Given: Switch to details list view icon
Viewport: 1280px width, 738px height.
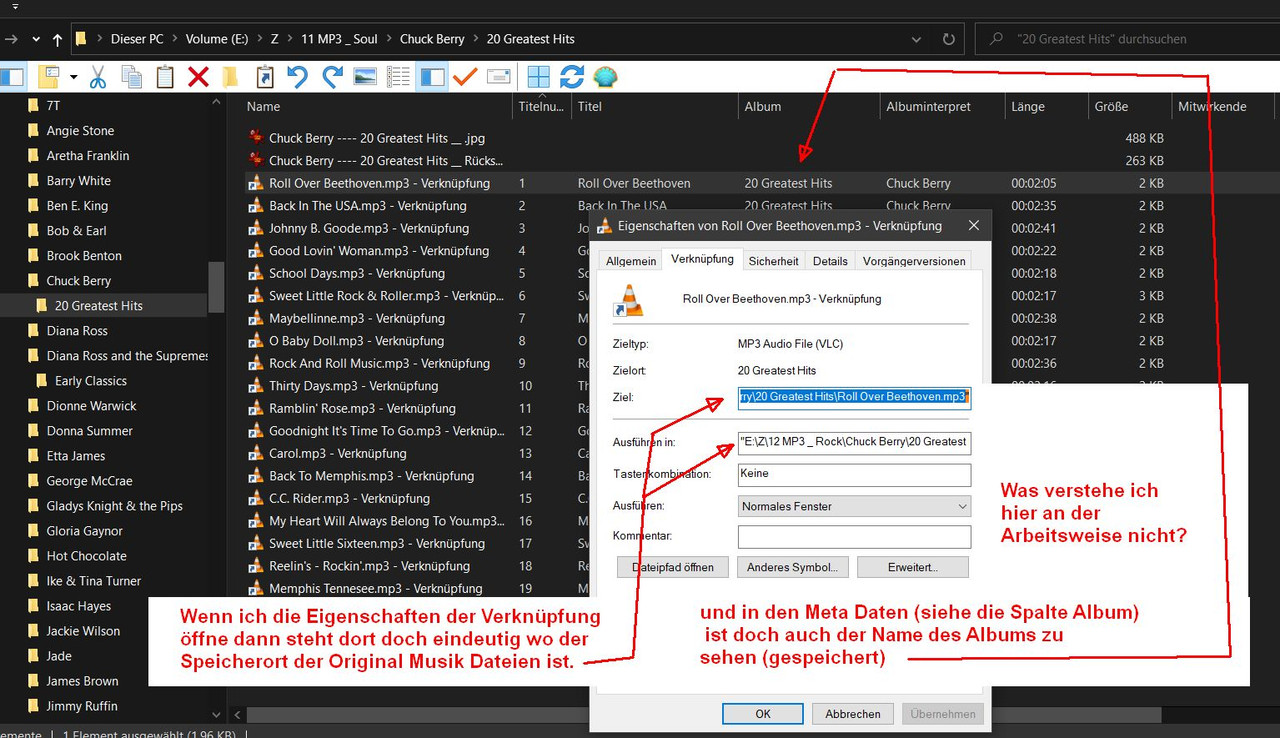Looking at the screenshot, I should (399, 77).
